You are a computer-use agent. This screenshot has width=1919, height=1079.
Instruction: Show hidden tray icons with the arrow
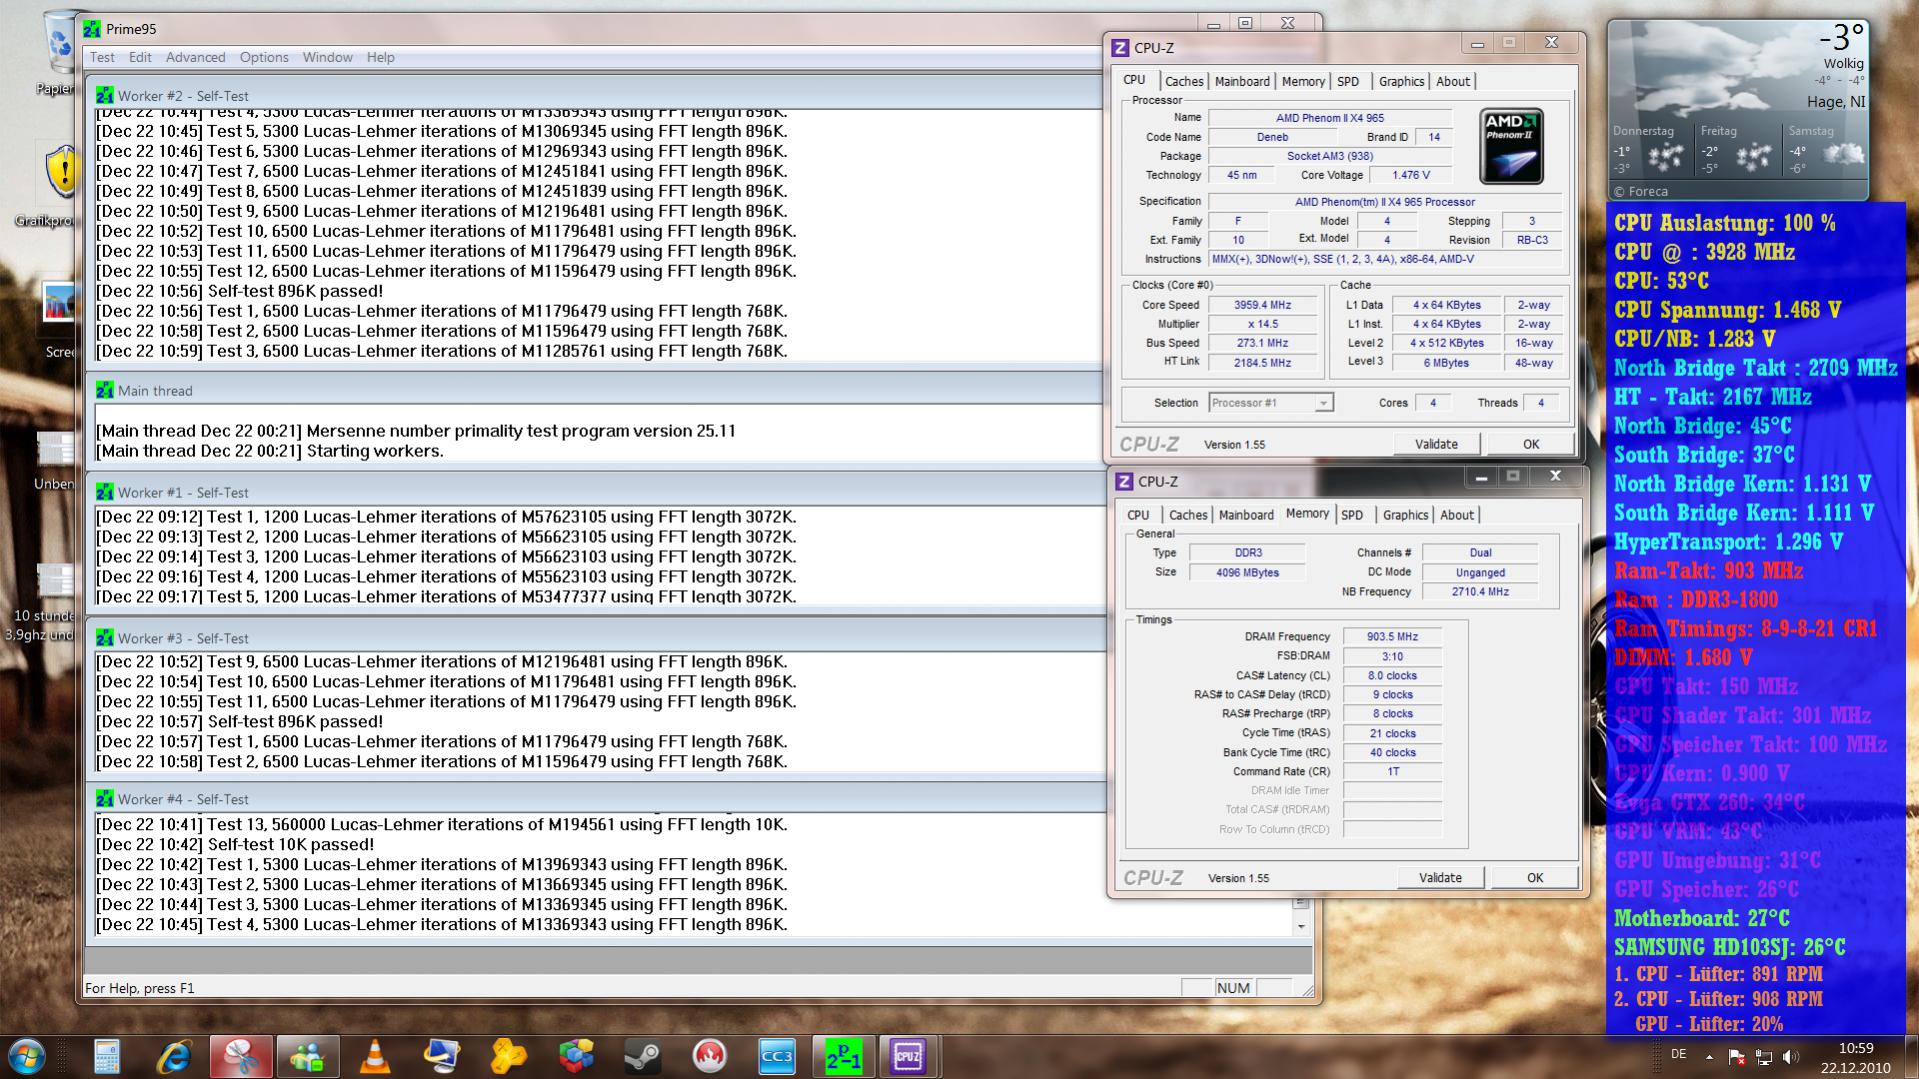1709,1056
